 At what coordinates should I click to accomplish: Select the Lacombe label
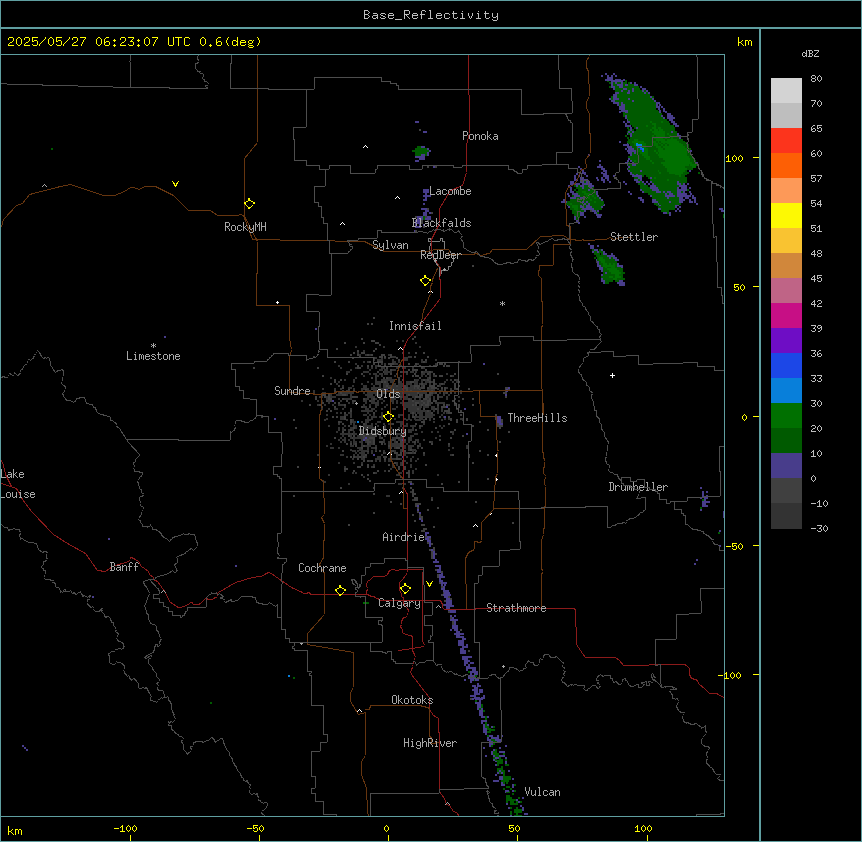click(450, 191)
